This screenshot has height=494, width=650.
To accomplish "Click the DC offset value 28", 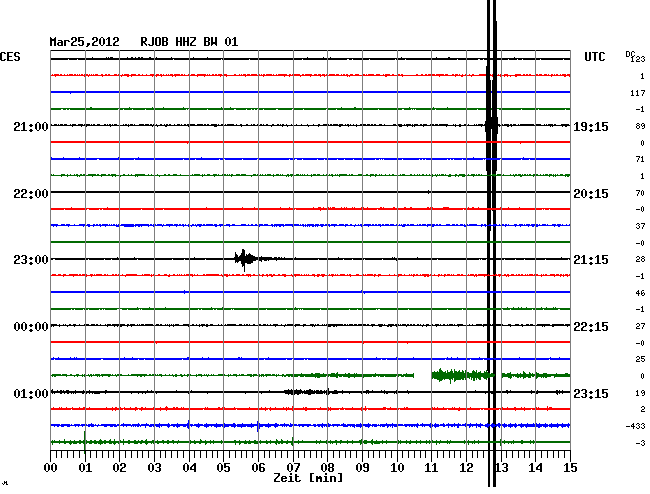I will pyautogui.click(x=640, y=259).
